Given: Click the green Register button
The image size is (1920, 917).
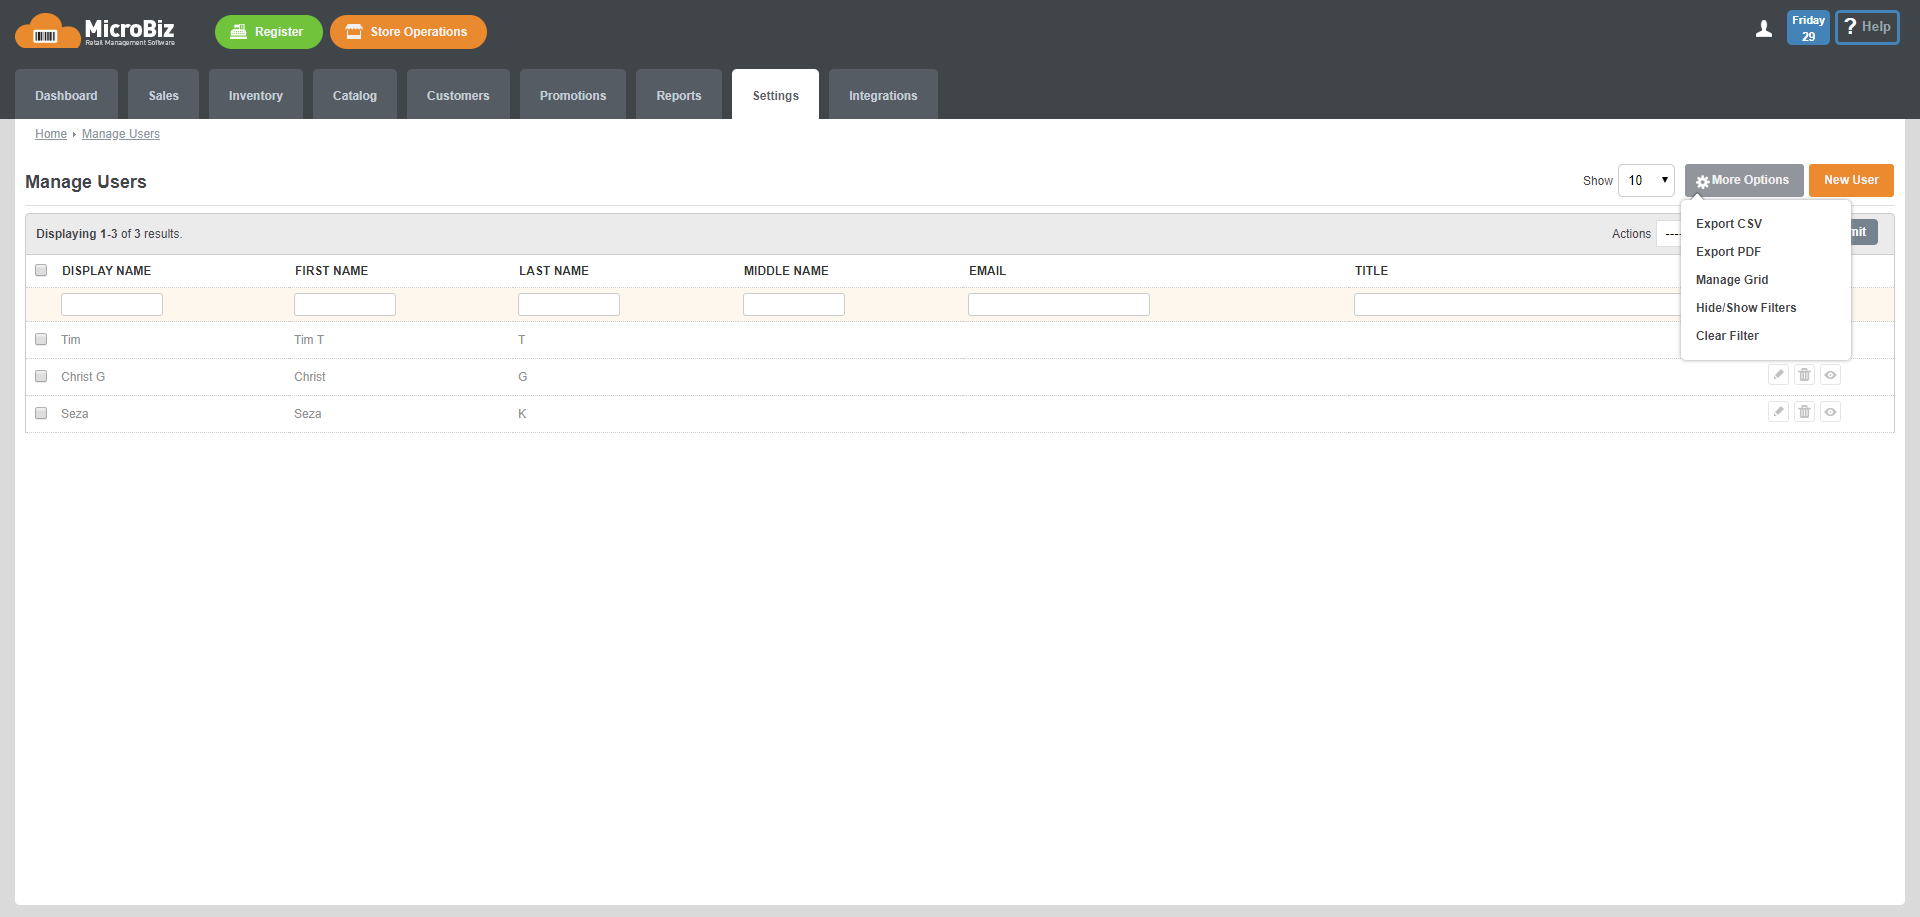Looking at the screenshot, I should pos(268,31).
